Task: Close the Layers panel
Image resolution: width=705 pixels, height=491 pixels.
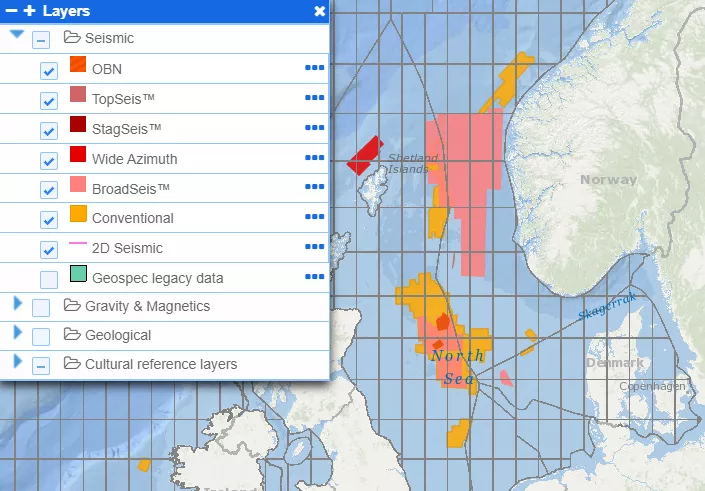Action: (319, 12)
